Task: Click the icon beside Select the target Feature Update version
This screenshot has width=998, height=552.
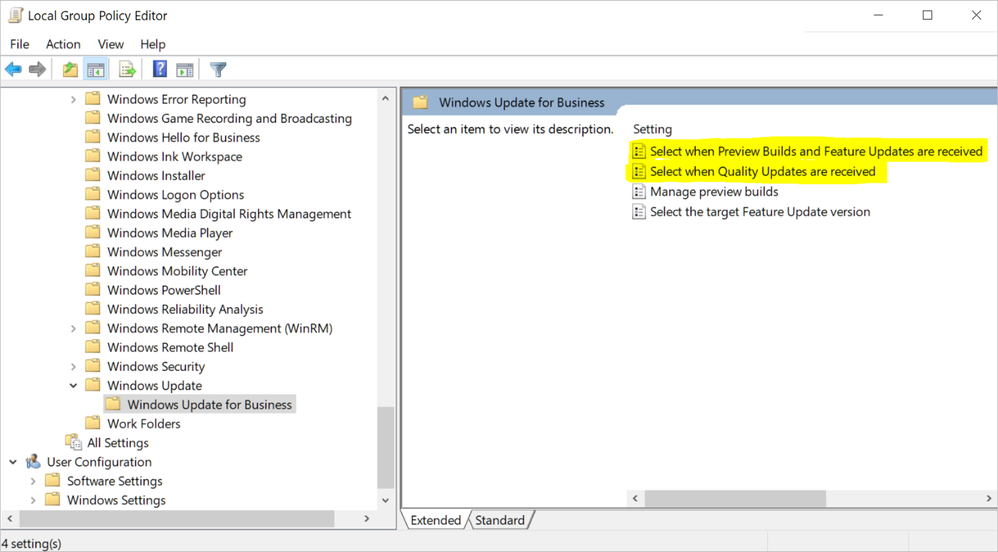Action: tap(638, 212)
